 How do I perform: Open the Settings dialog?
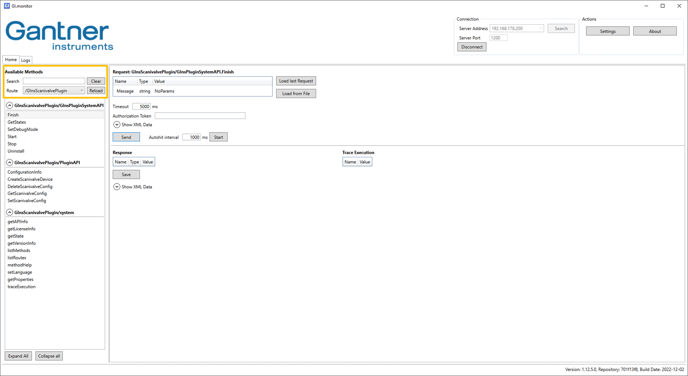pyautogui.click(x=608, y=31)
